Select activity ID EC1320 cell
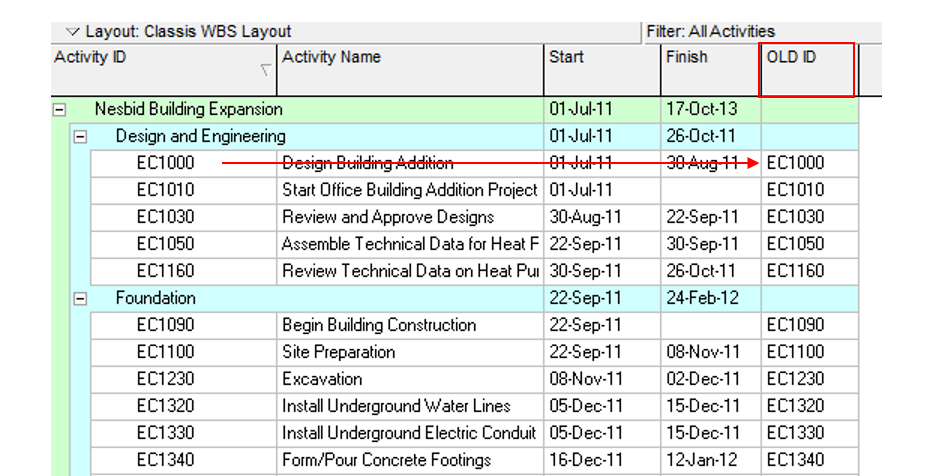The width and height of the screenshot is (942, 476). [x=184, y=406]
